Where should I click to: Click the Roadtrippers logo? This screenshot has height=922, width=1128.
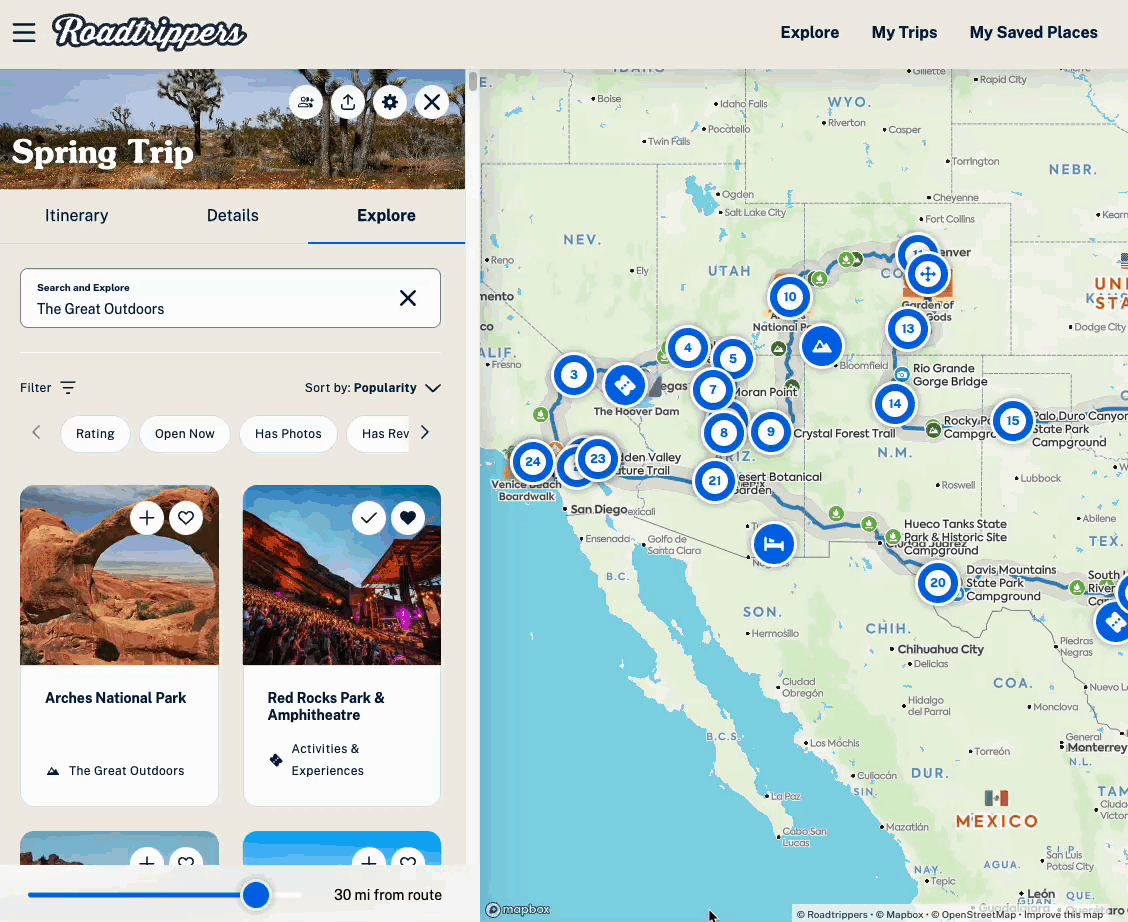click(x=149, y=32)
